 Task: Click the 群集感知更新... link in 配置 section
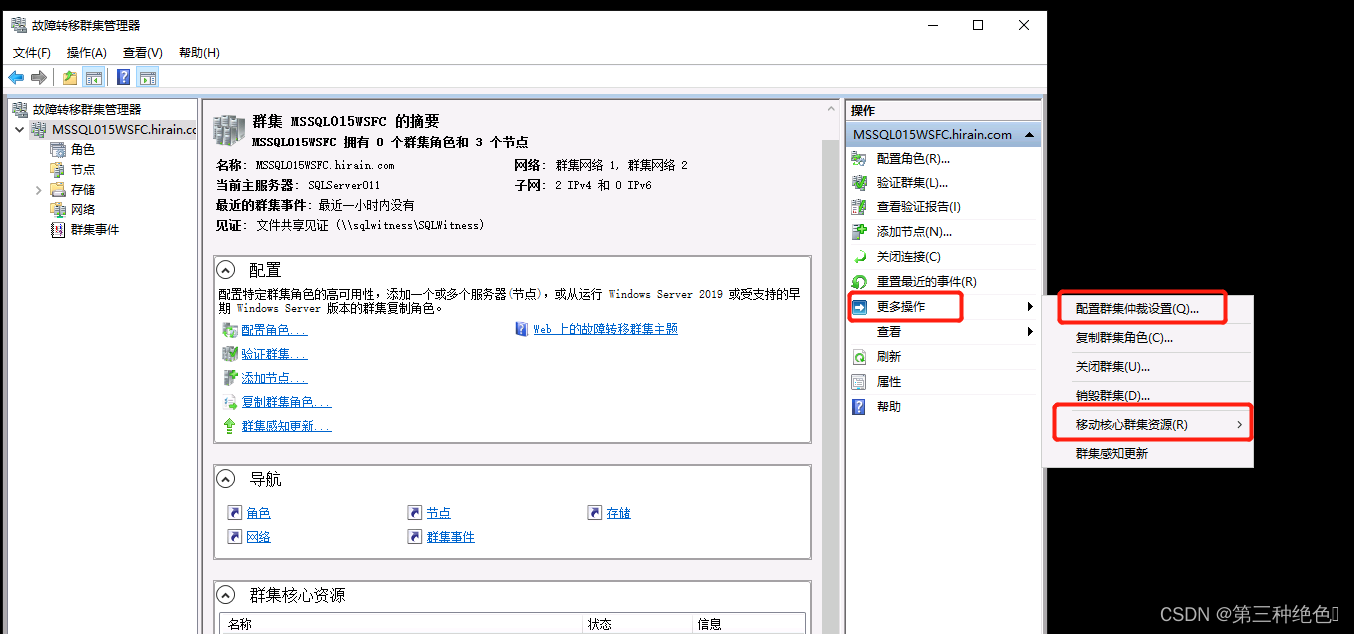pos(286,426)
